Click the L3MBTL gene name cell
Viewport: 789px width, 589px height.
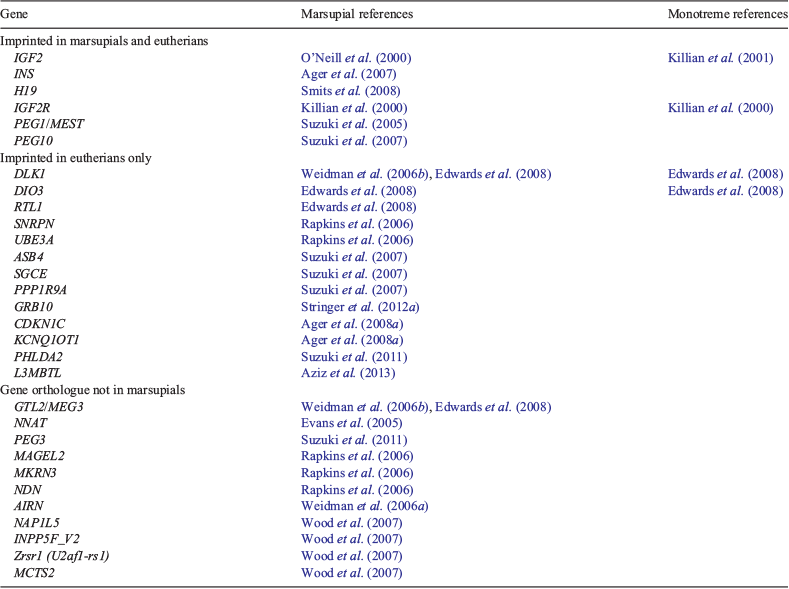pos(38,373)
